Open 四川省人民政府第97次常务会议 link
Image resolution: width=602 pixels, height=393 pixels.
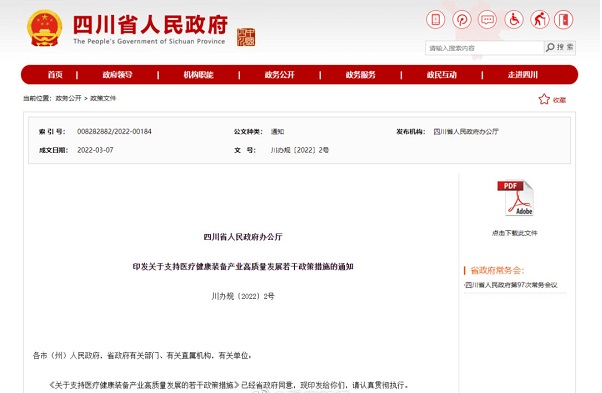511,285
